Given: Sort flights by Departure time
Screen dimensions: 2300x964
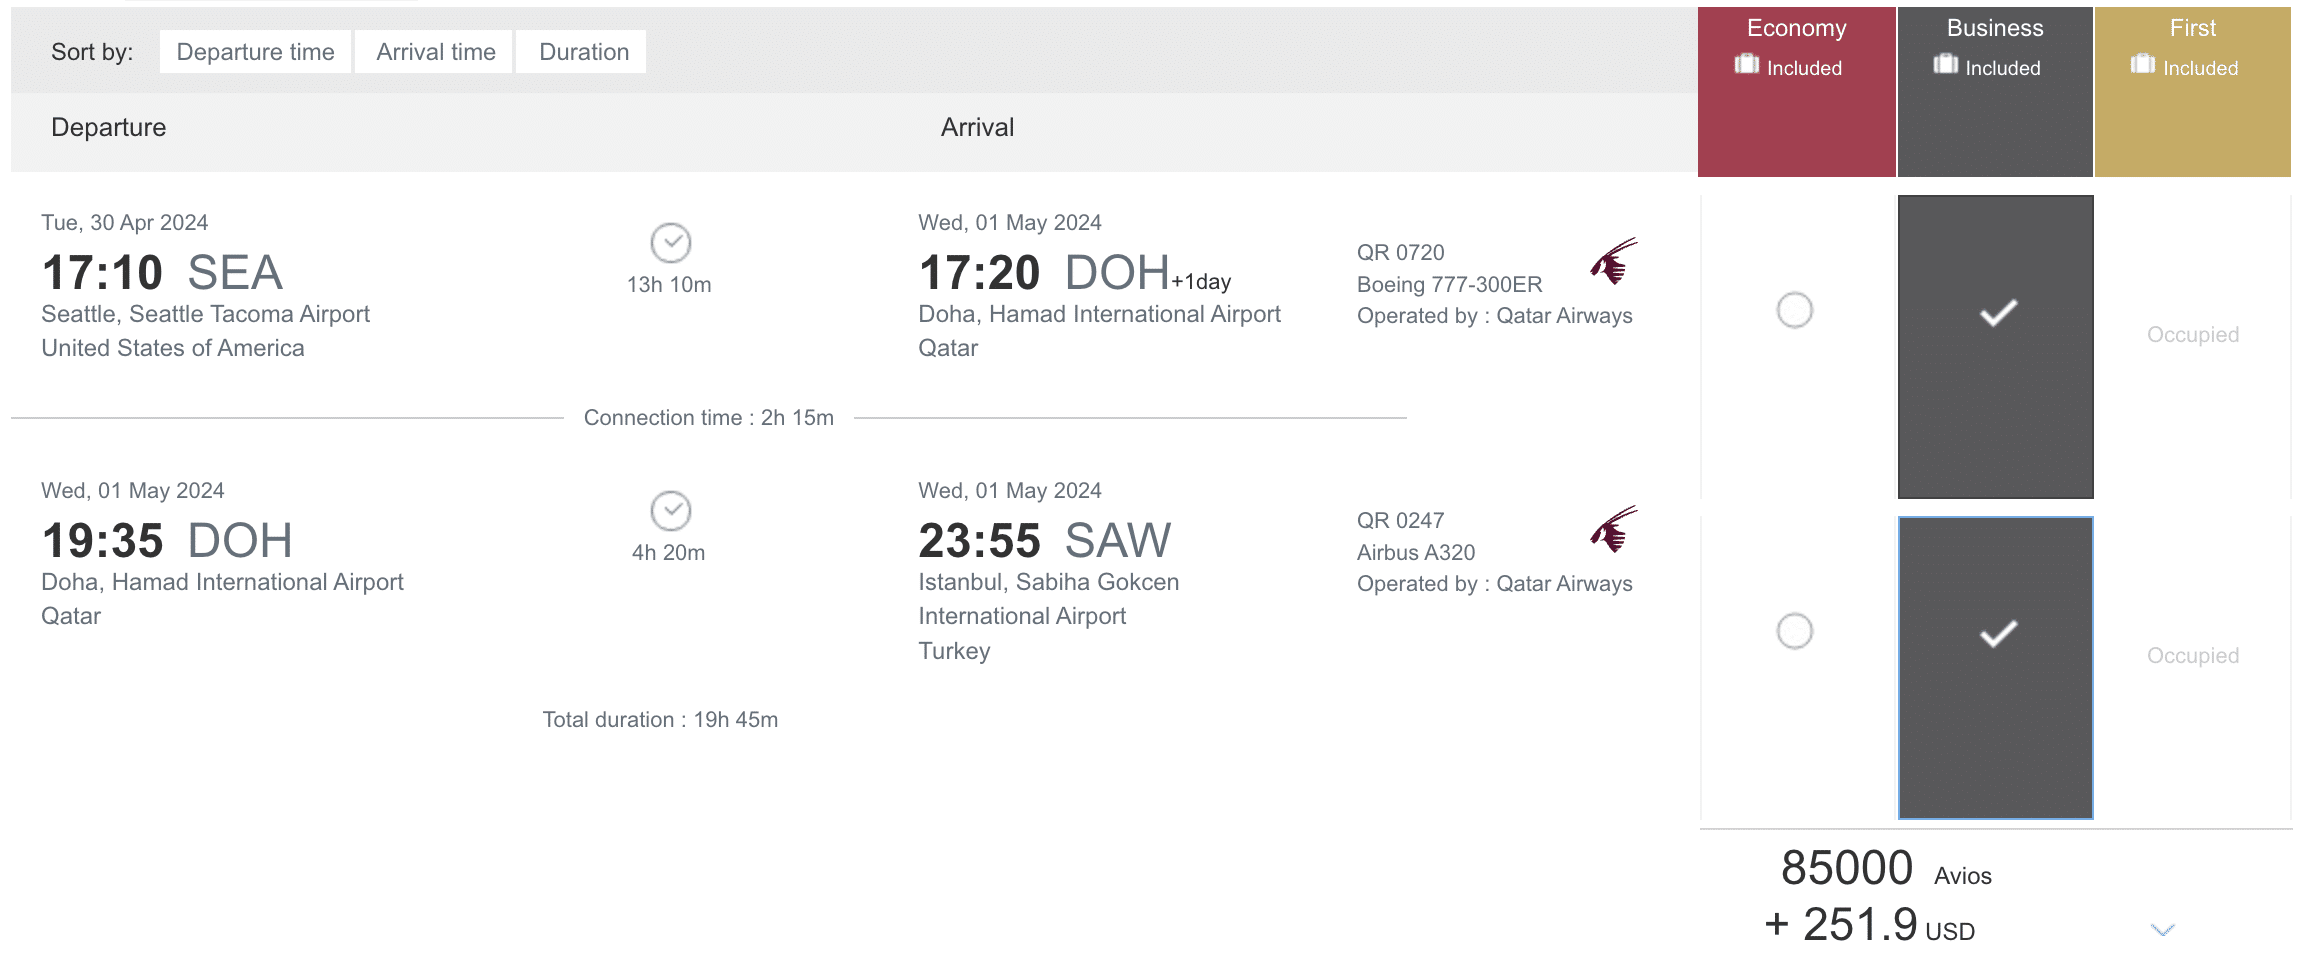Looking at the screenshot, I should (255, 52).
